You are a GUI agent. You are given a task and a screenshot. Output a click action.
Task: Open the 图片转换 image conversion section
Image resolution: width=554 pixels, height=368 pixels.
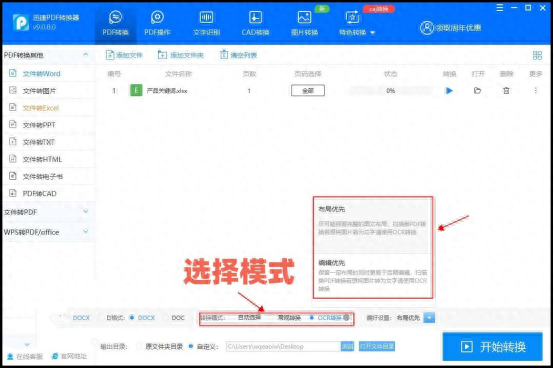(304, 23)
